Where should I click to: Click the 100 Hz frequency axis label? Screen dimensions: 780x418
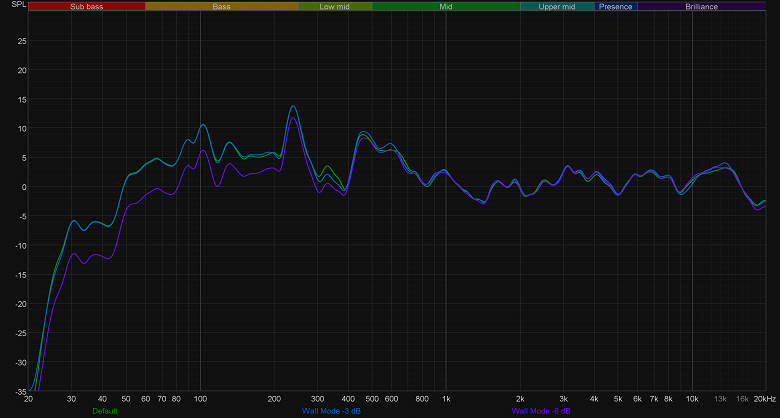click(x=200, y=399)
